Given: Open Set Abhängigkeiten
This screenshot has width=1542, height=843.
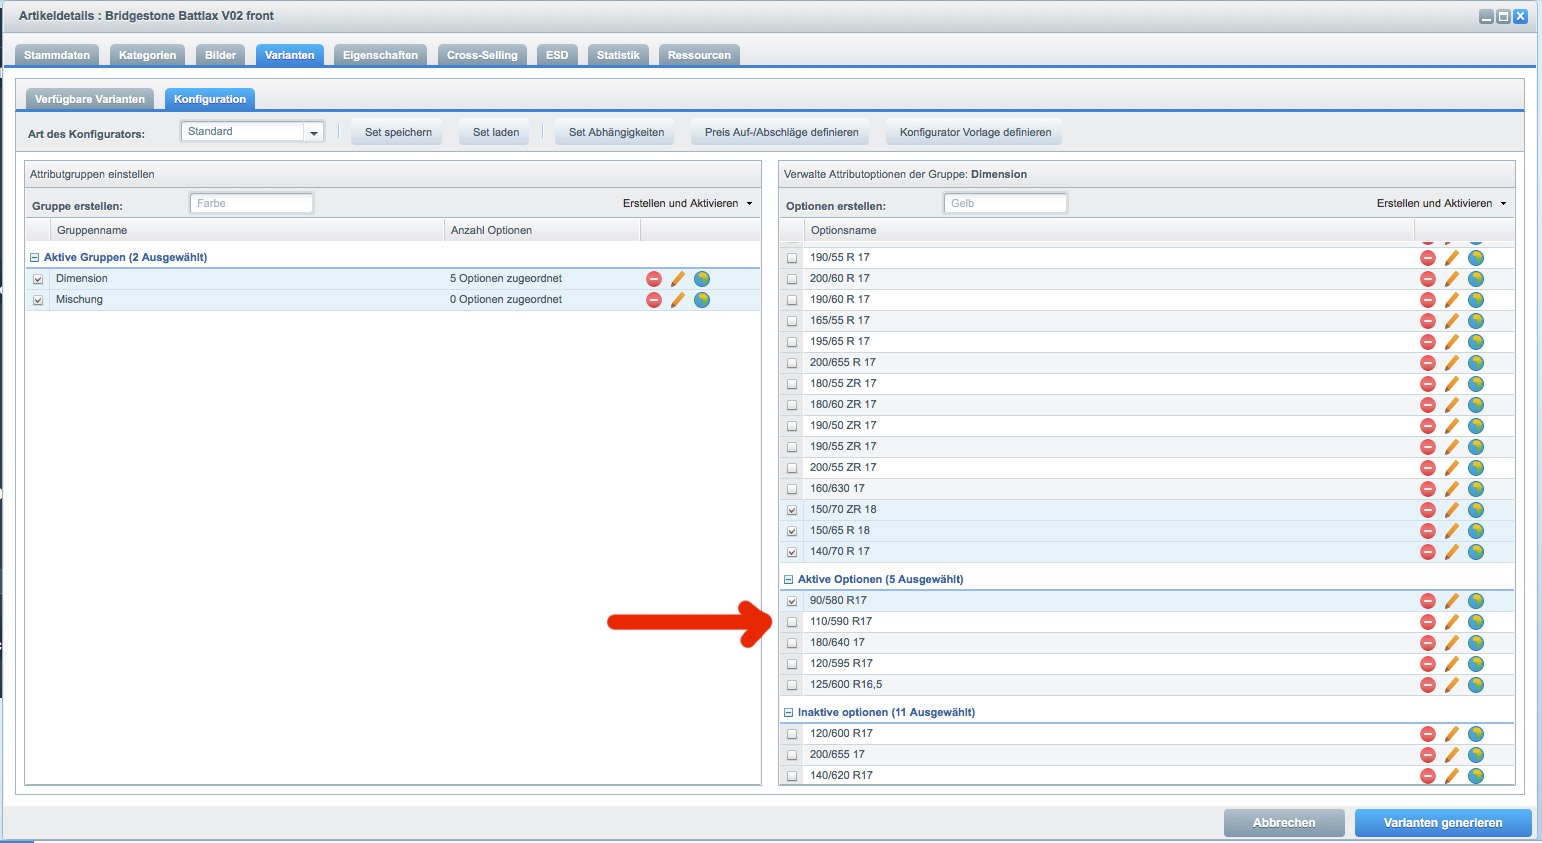Looking at the screenshot, I should [x=616, y=132].
